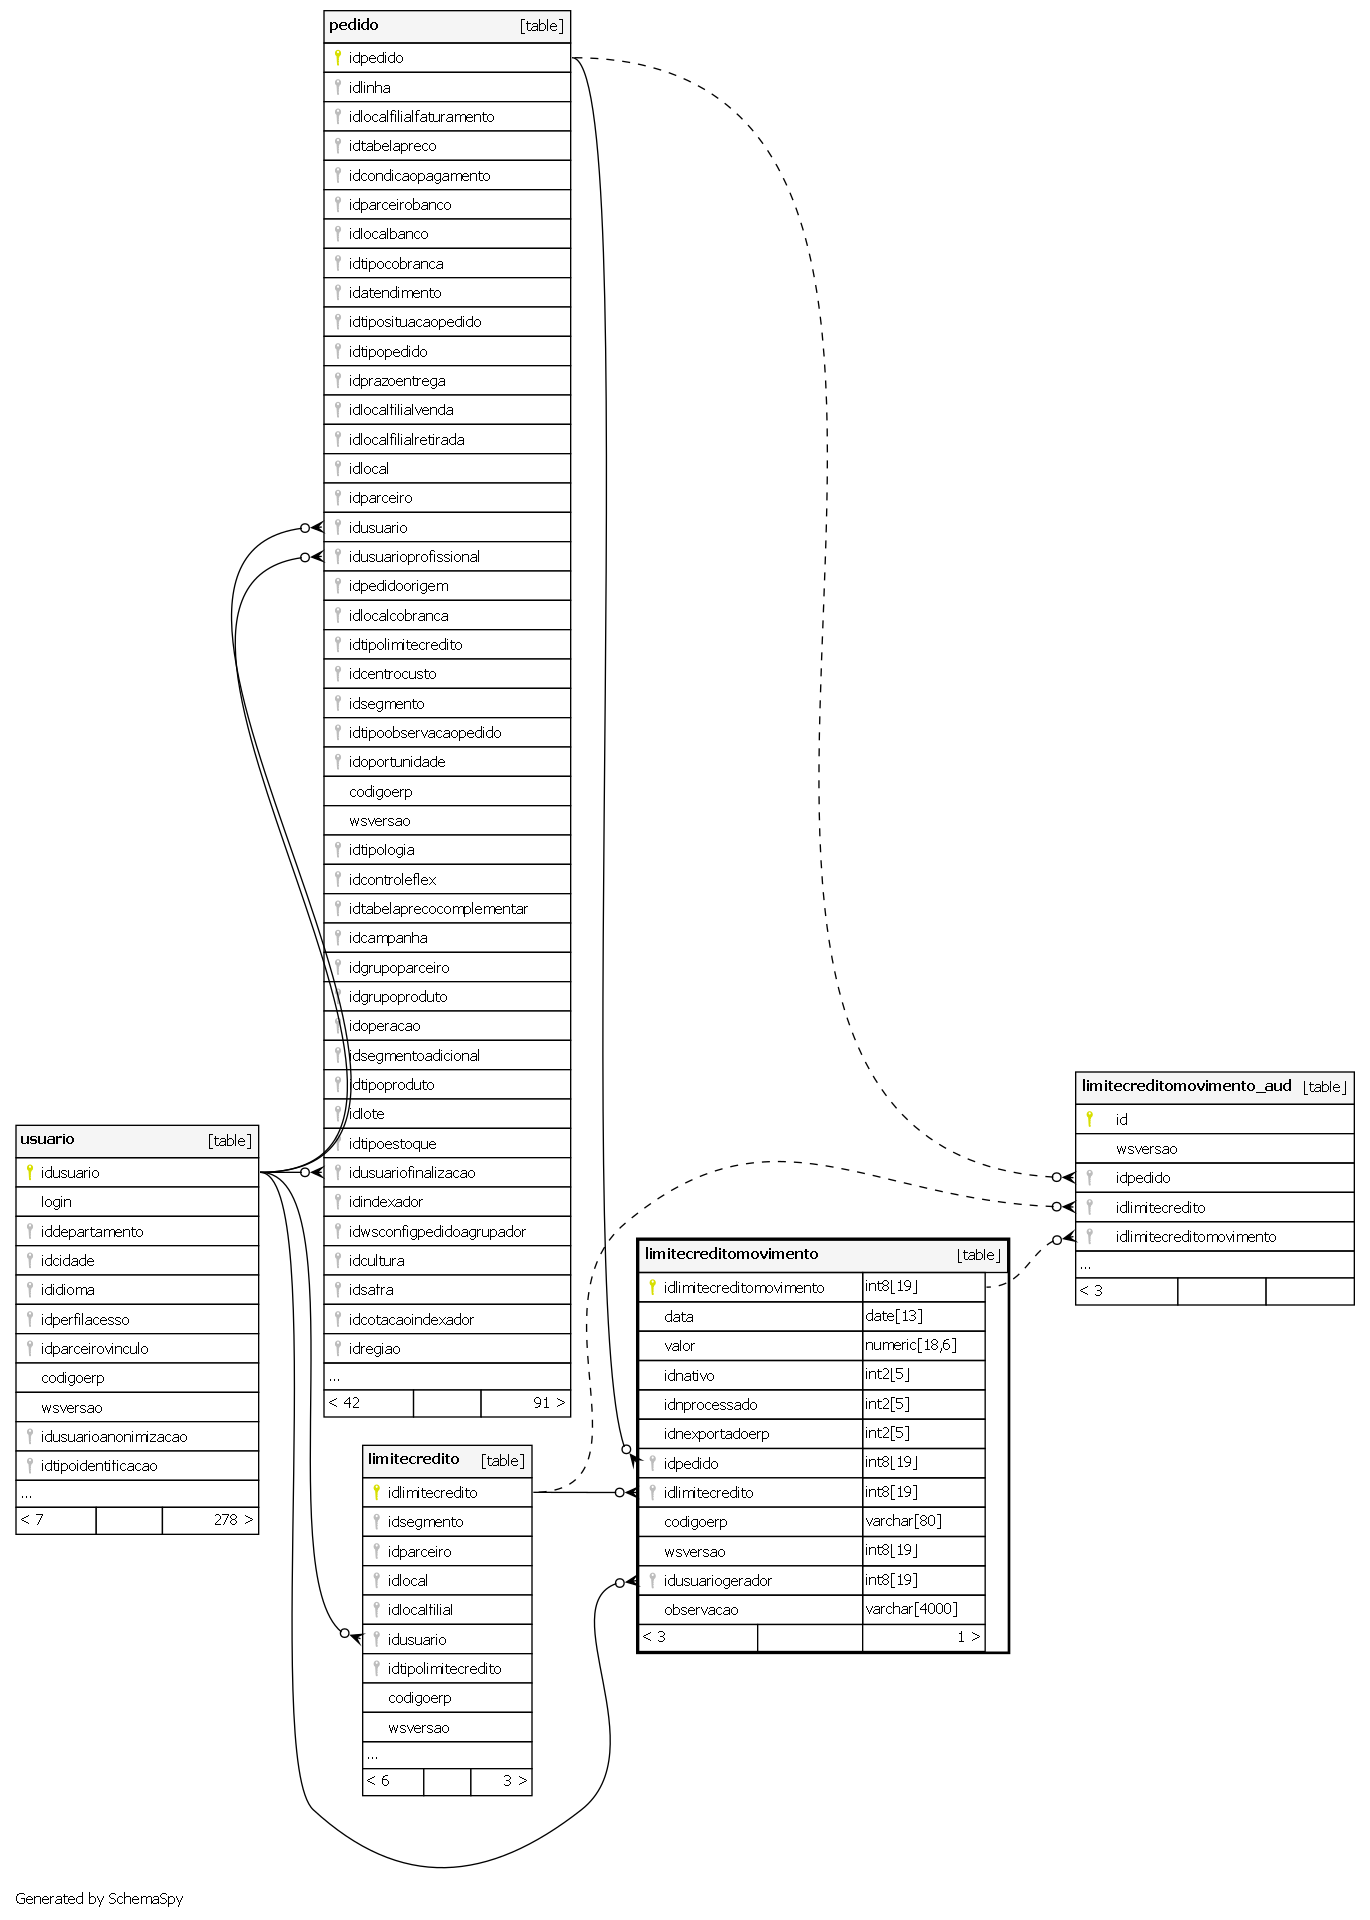This screenshot has height=1920, width=1370.
Task: Click the gray key icon beside idpedido in limitecreditomovimento_aud
Action: [1090, 1178]
